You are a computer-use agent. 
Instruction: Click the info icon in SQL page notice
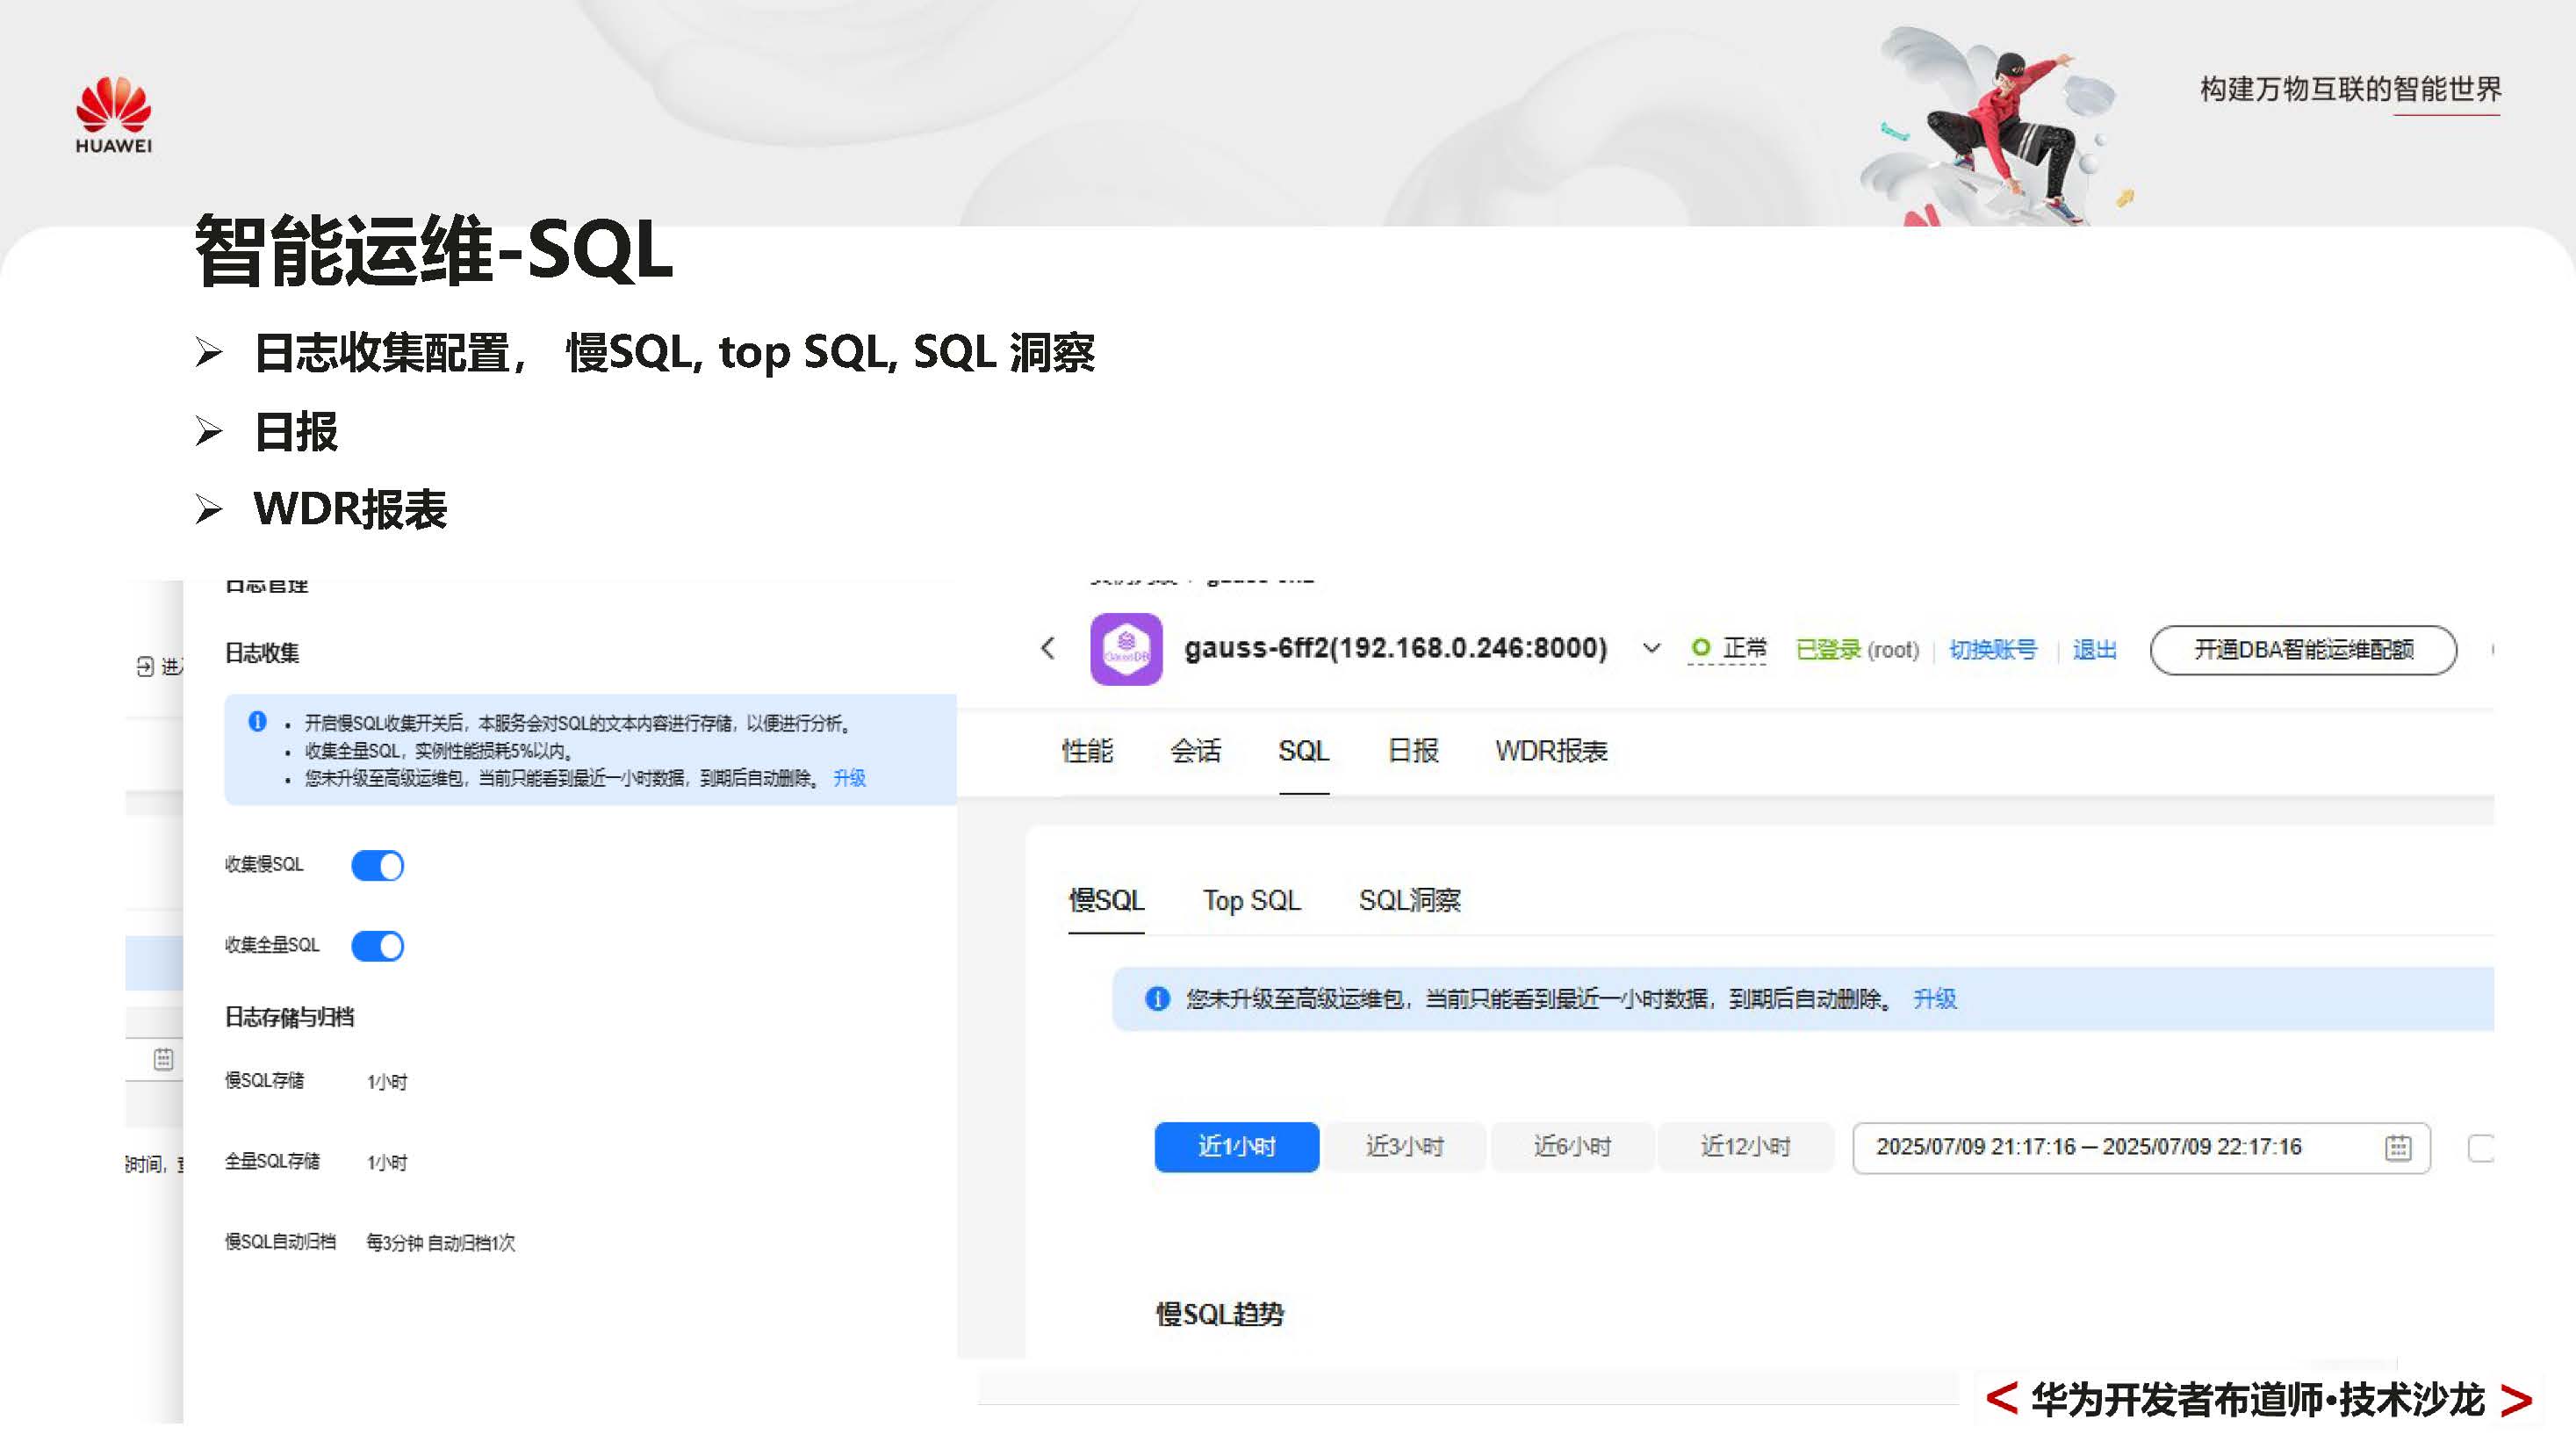coord(1157,998)
